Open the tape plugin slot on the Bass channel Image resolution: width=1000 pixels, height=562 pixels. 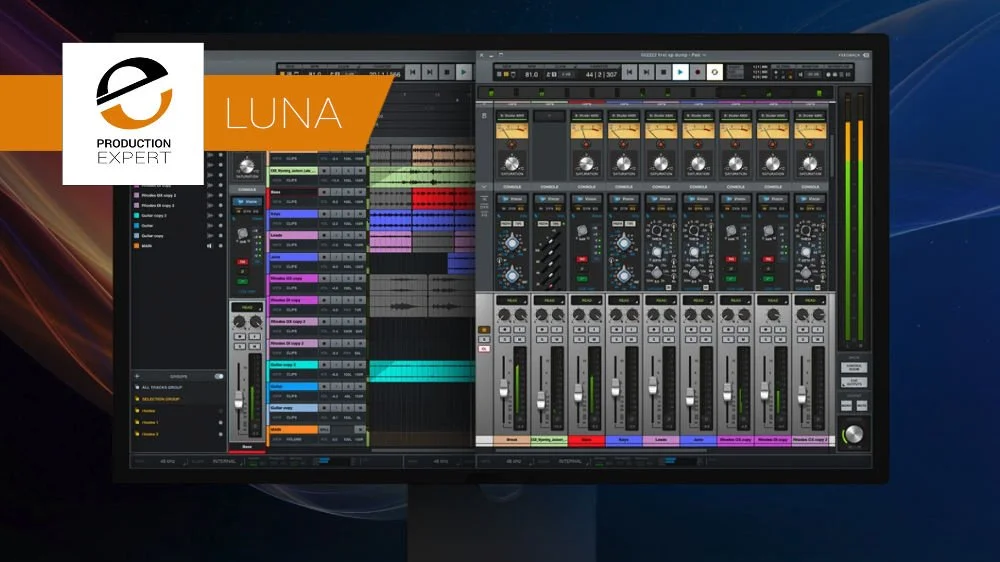tap(586, 115)
